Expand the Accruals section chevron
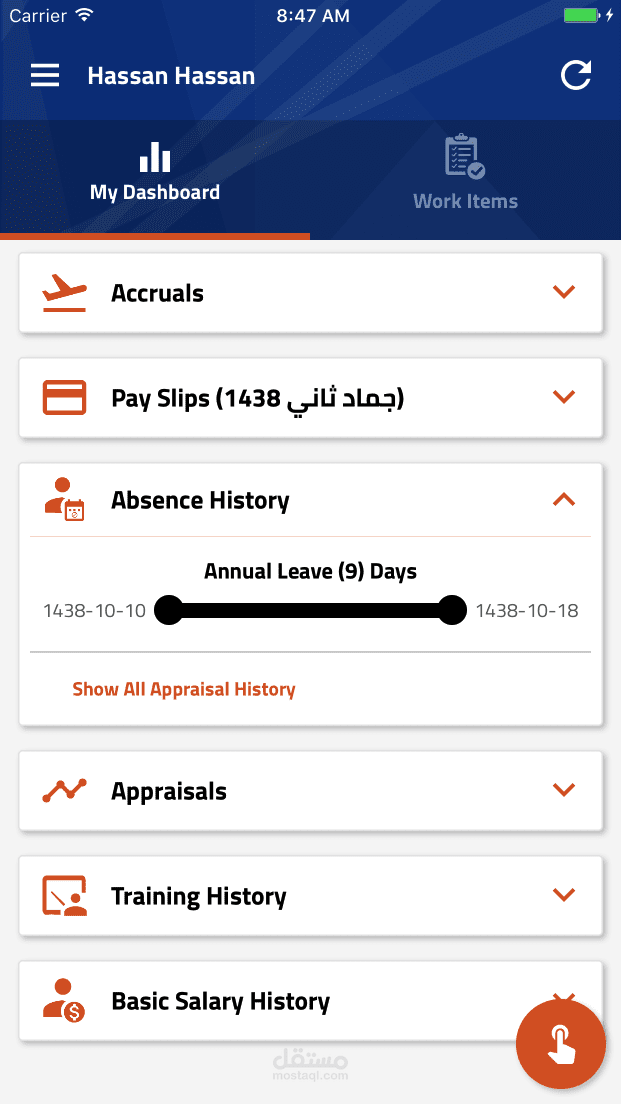The width and height of the screenshot is (621, 1104). 564,292
